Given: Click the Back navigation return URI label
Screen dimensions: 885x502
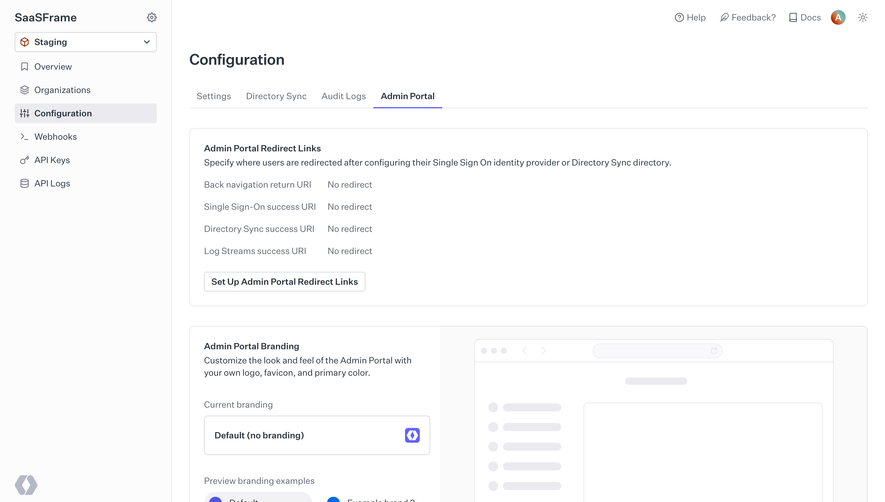Looking at the screenshot, I should click(257, 185).
